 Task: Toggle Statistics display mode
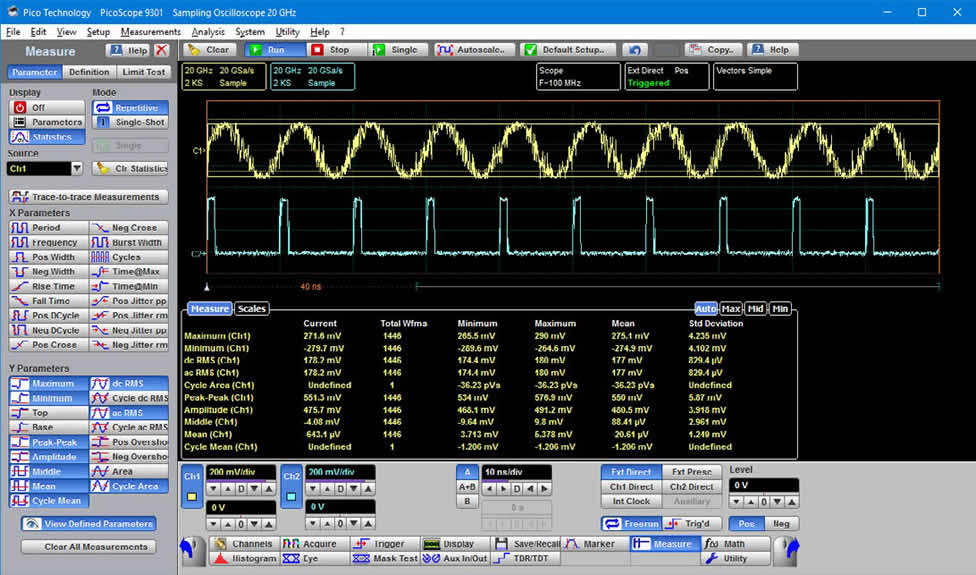coord(47,137)
